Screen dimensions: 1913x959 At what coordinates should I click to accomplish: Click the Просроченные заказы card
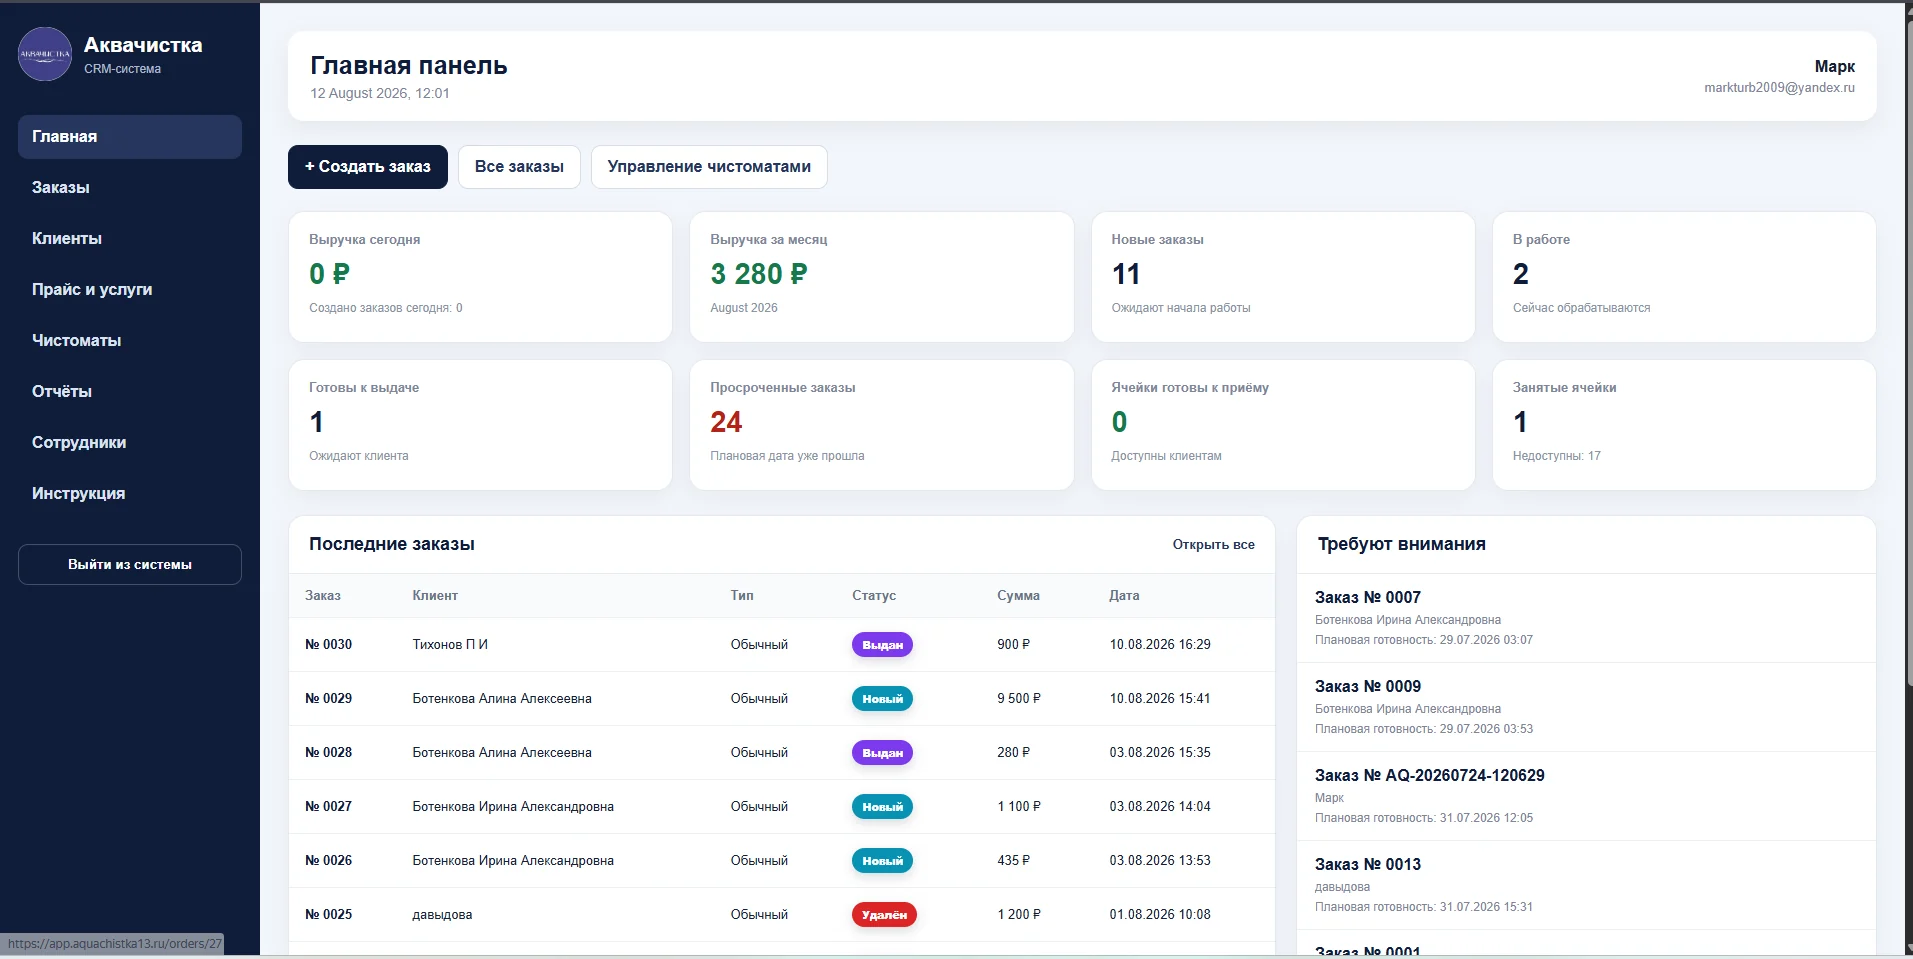(x=882, y=425)
